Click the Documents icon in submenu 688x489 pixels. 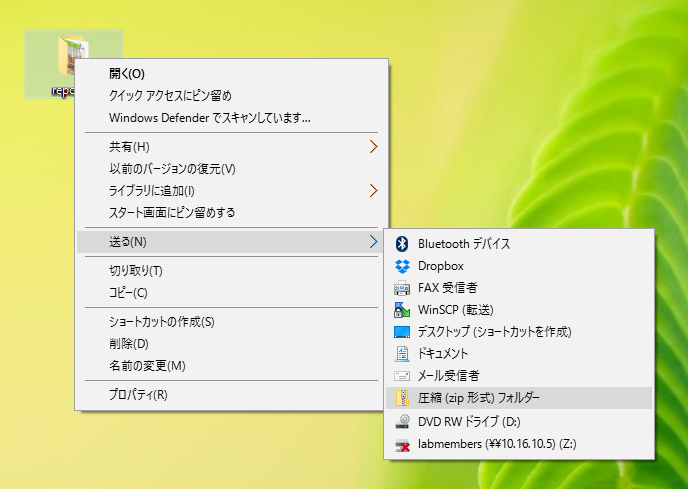(x=402, y=354)
